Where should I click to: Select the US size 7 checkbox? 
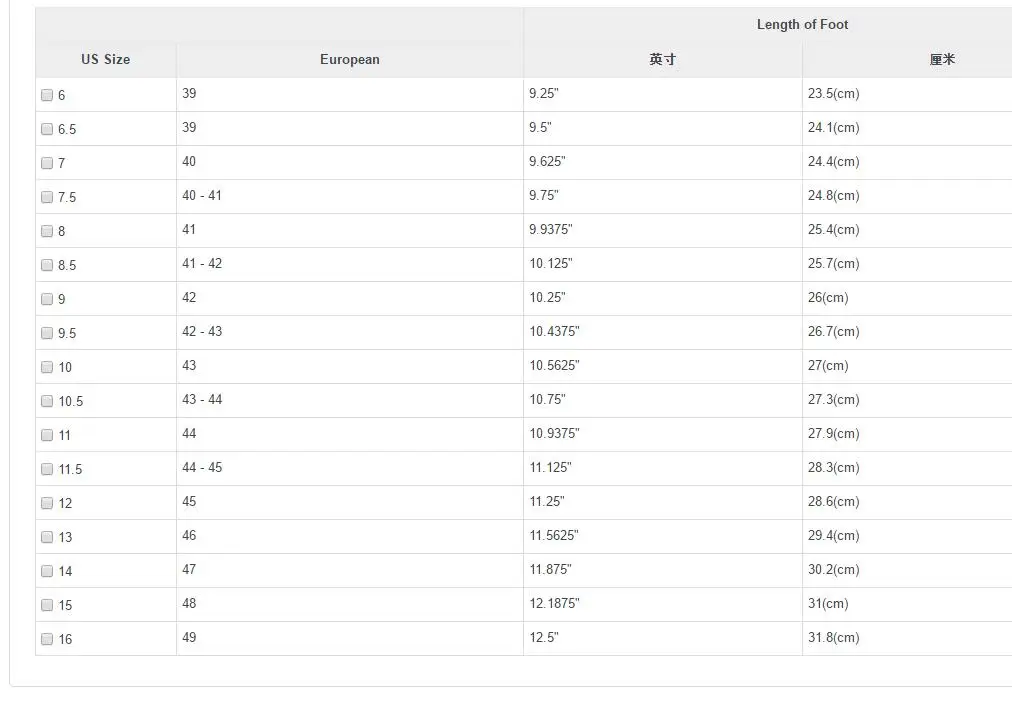pos(47,163)
